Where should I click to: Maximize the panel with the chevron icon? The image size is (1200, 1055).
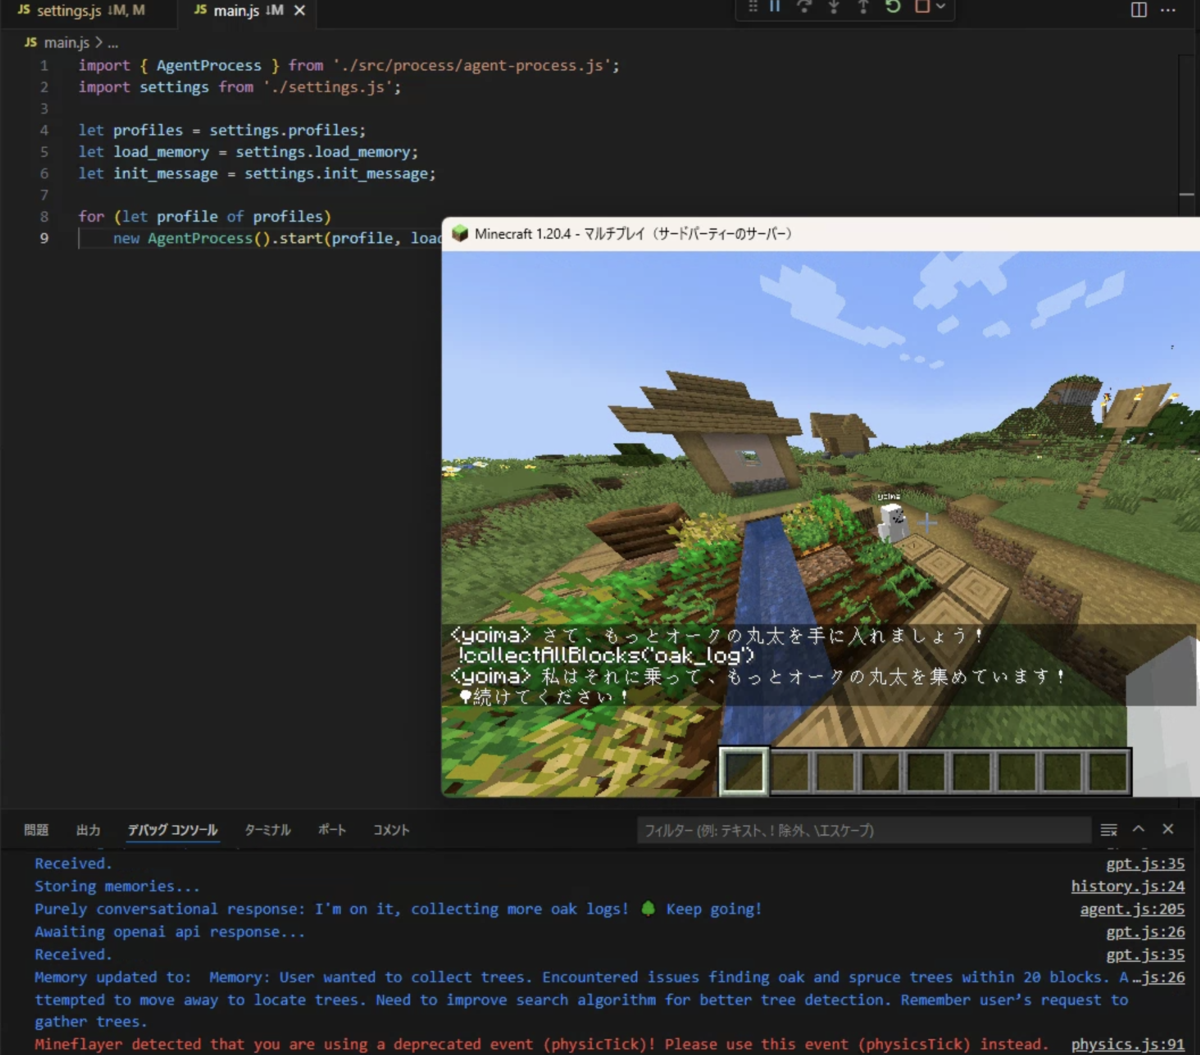[x=1138, y=830]
